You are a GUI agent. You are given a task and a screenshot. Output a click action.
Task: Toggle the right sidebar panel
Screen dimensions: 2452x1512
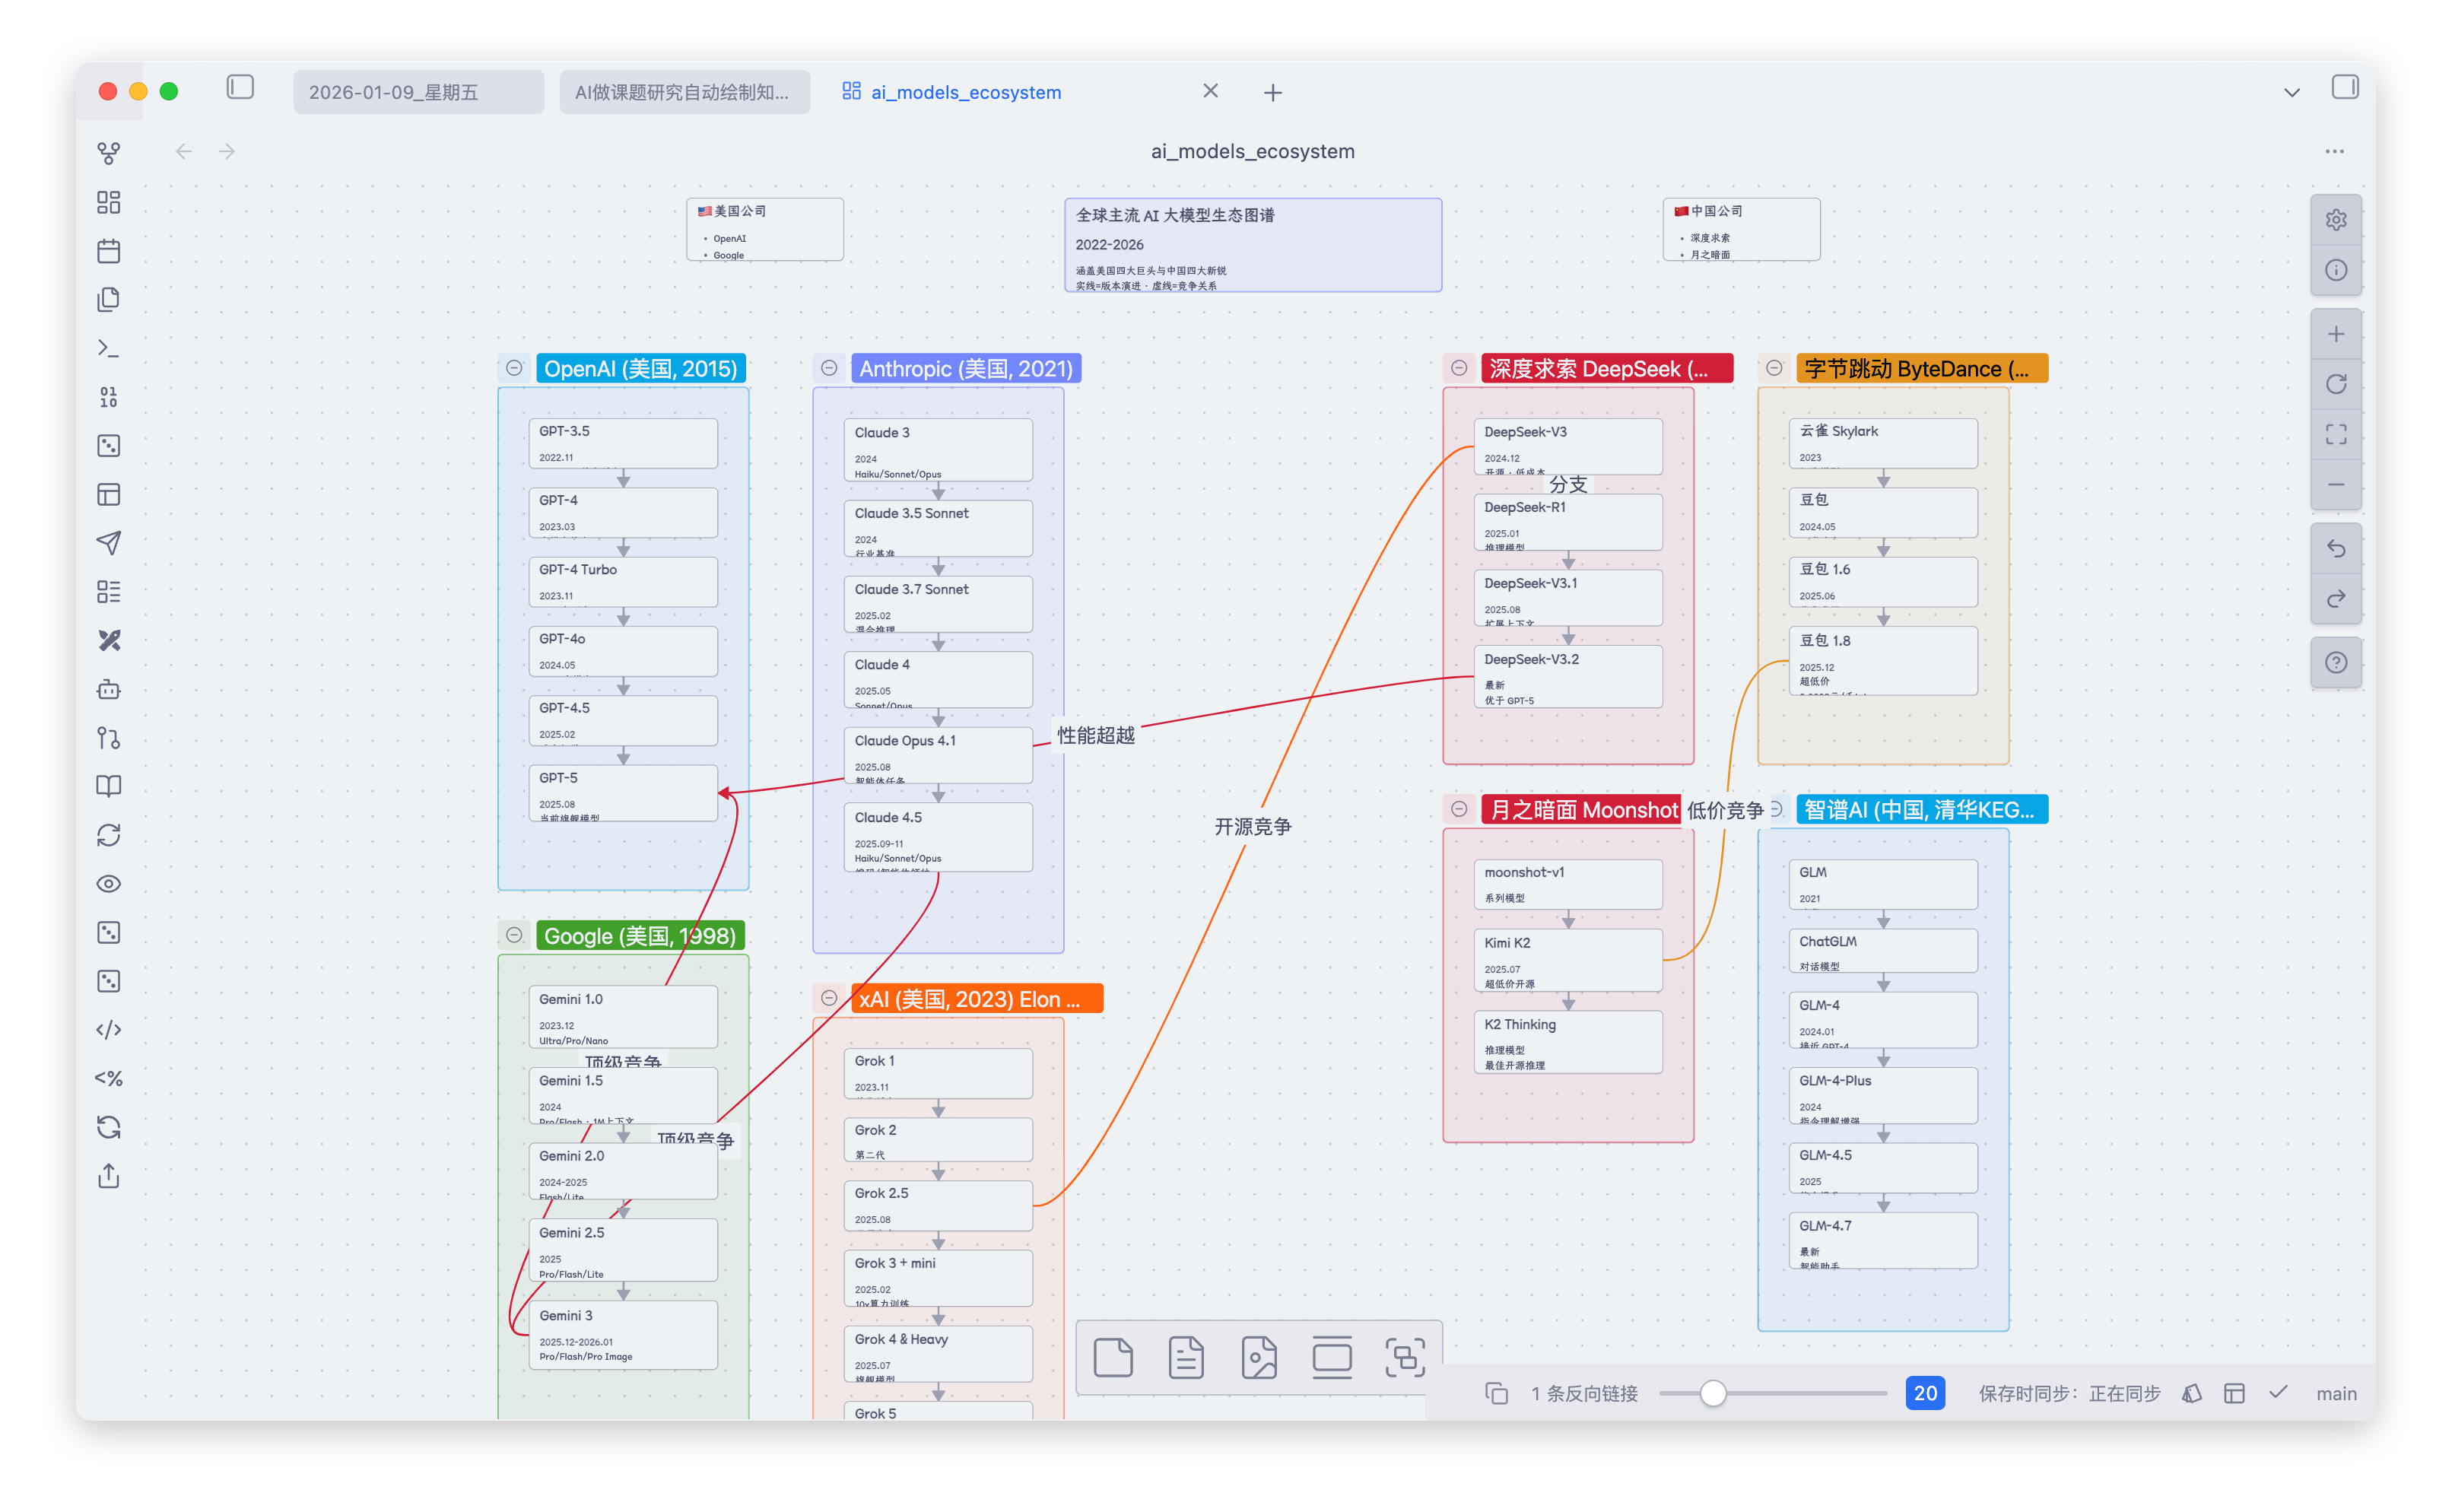pyautogui.click(x=2344, y=87)
